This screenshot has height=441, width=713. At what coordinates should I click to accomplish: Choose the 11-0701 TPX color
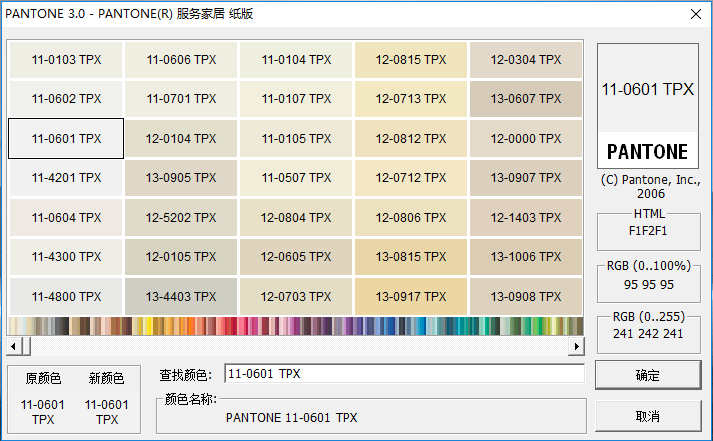[x=181, y=99]
